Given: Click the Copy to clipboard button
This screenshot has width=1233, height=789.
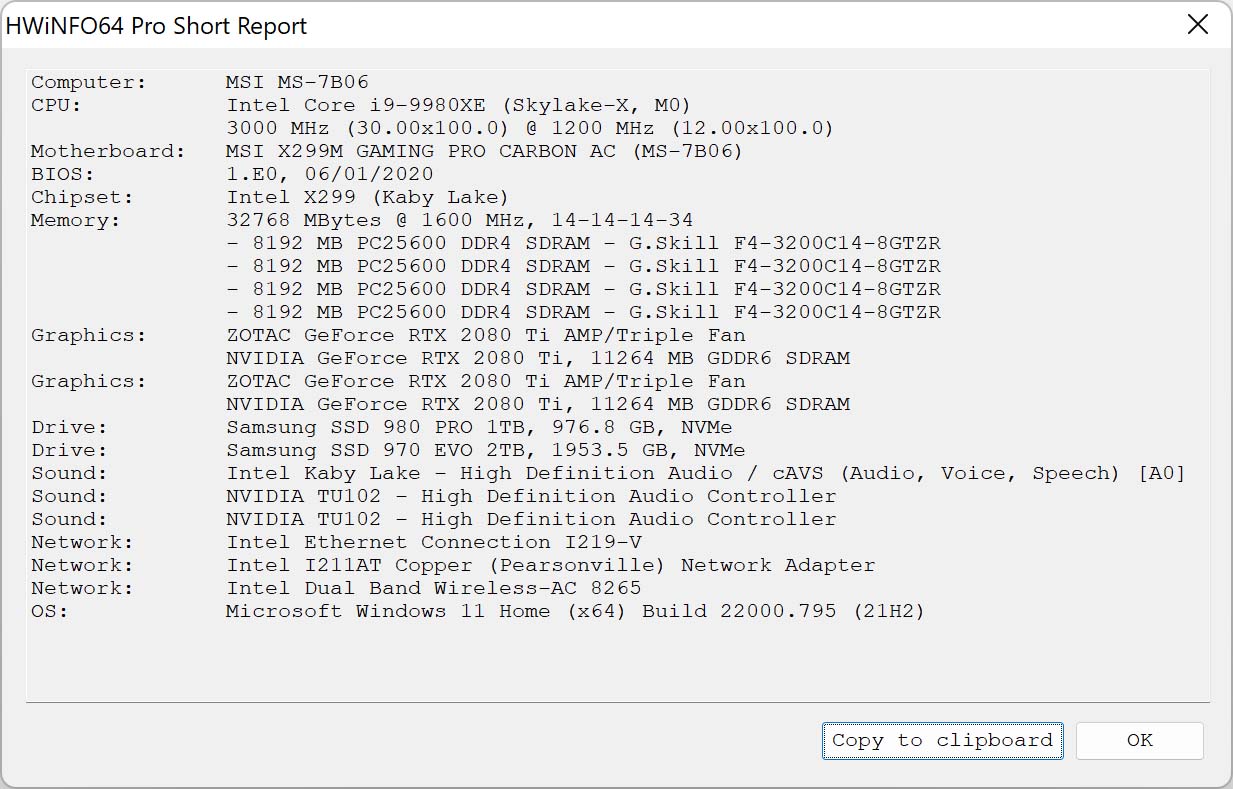Looking at the screenshot, I should (942, 741).
